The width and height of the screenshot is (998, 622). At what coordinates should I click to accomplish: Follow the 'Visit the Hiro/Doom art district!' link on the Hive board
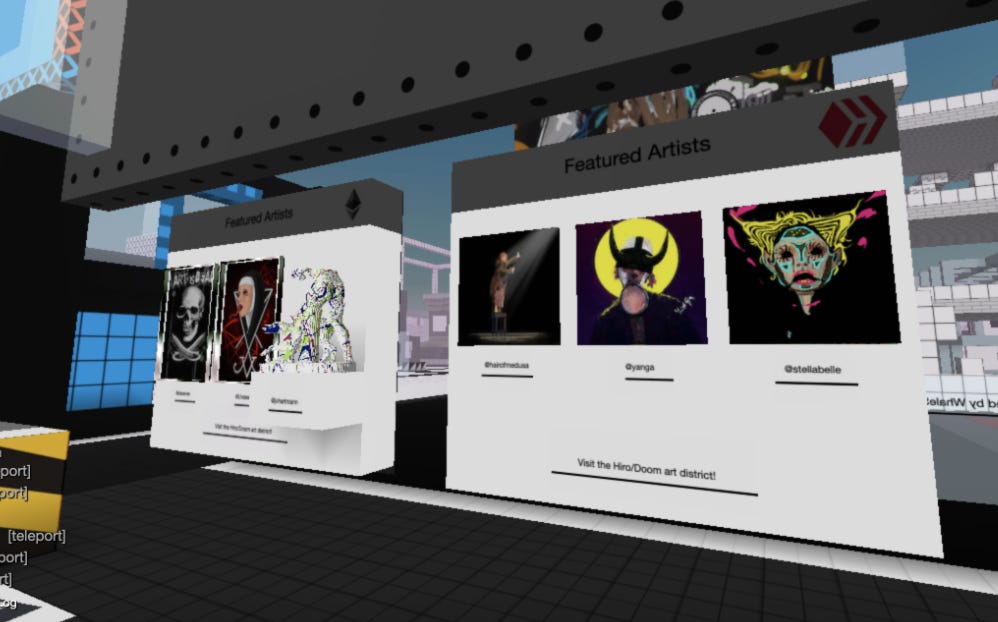tap(646, 469)
